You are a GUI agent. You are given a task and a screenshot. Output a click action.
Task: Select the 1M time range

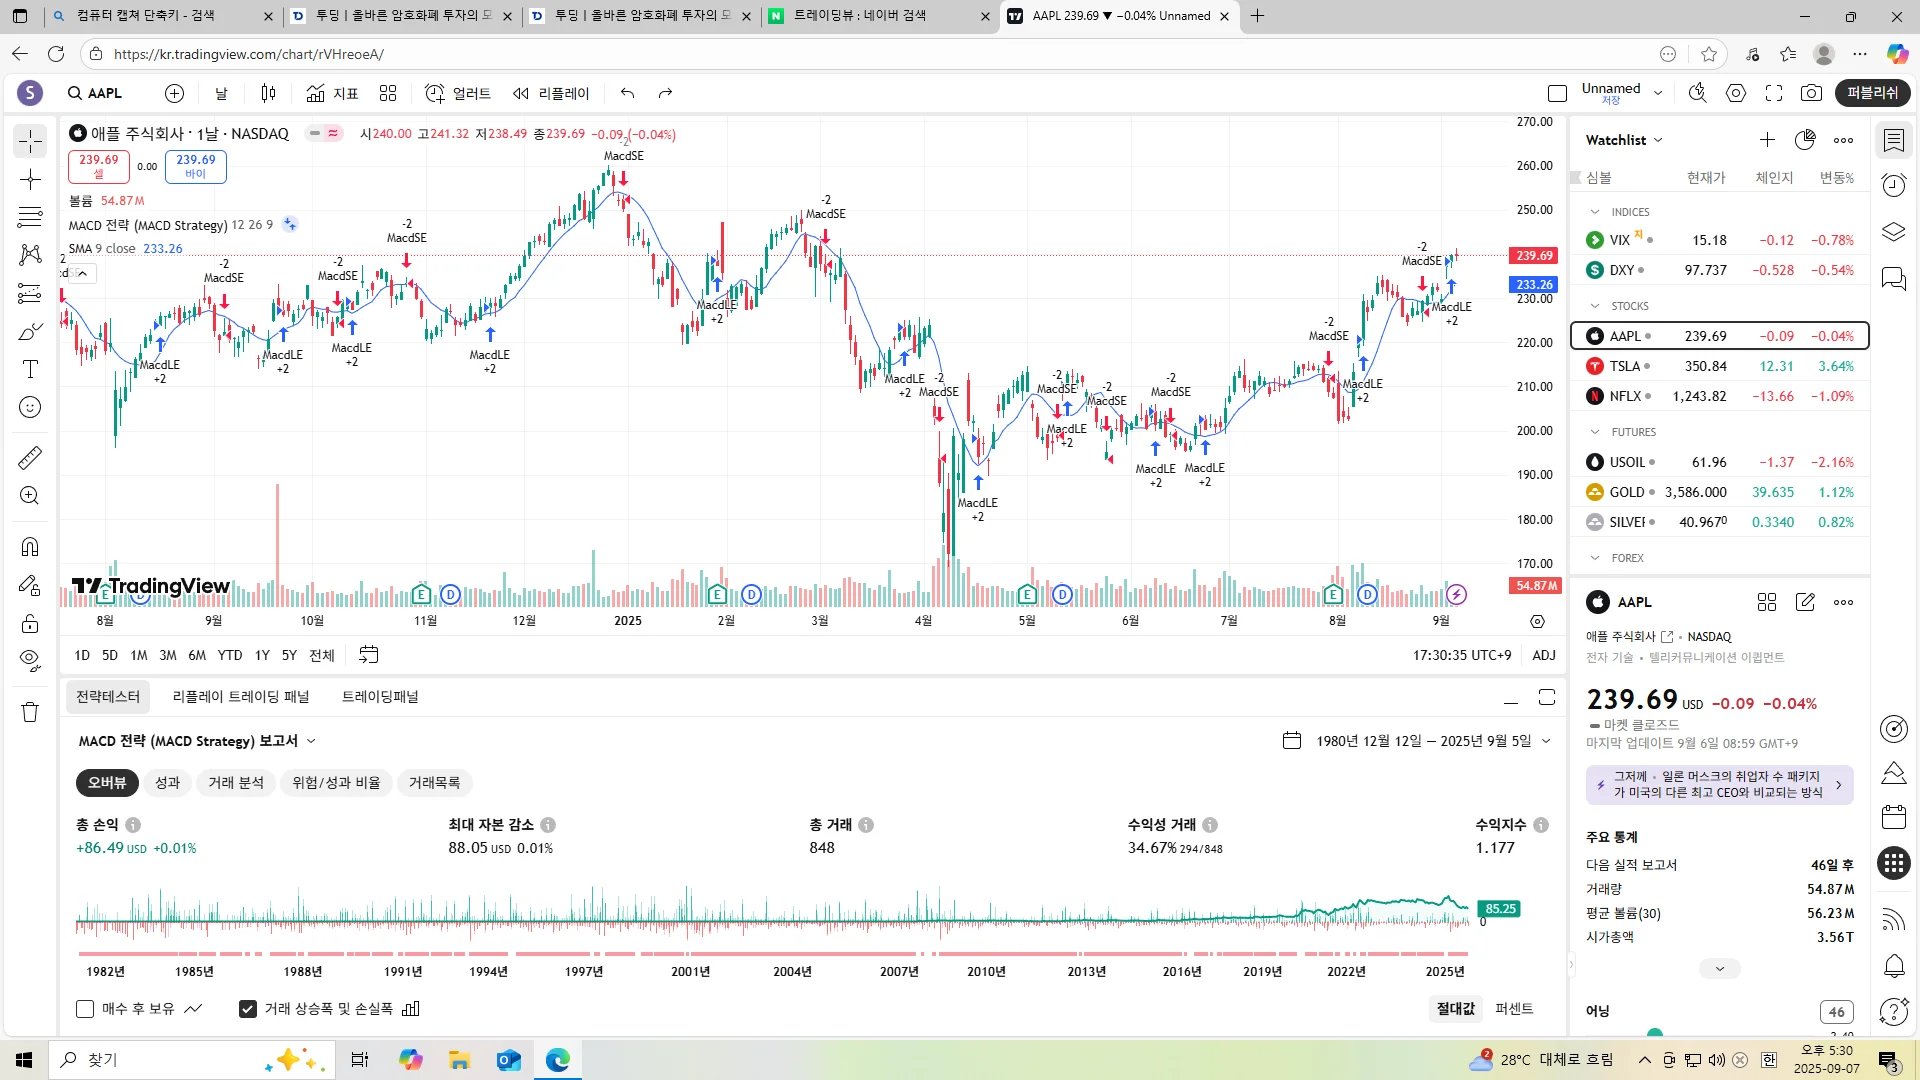[x=139, y=655]
